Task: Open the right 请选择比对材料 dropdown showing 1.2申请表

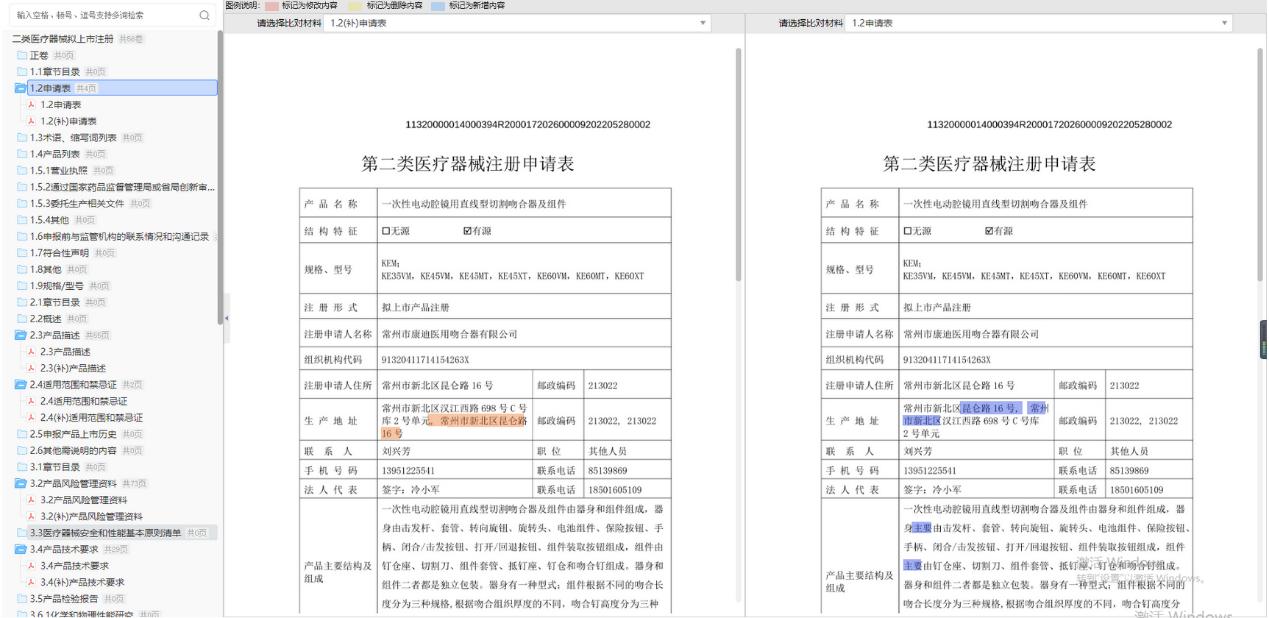Action: point(1040,23)
